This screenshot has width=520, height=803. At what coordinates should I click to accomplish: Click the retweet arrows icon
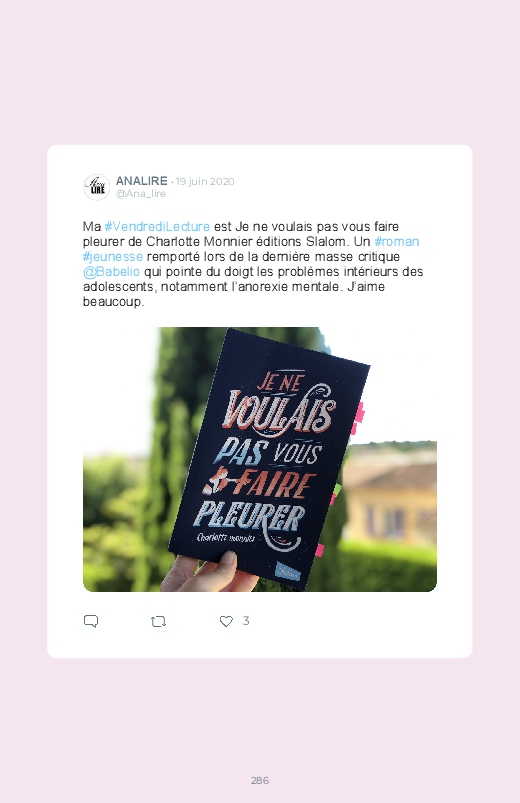click(x=158, y=621)
